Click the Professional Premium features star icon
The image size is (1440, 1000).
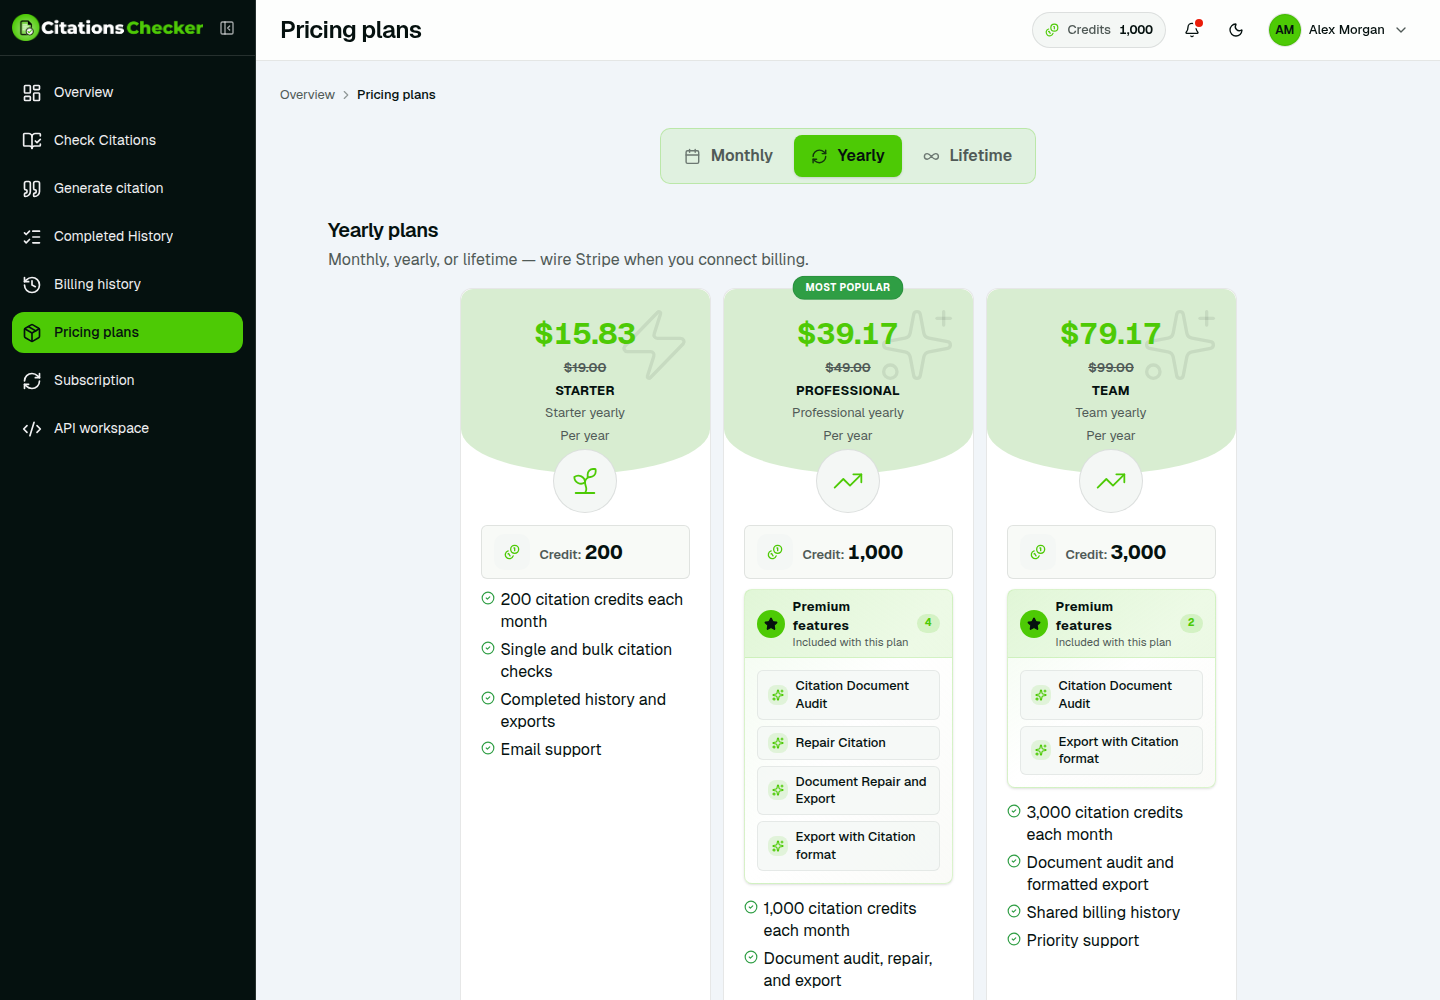click(771, 624)
